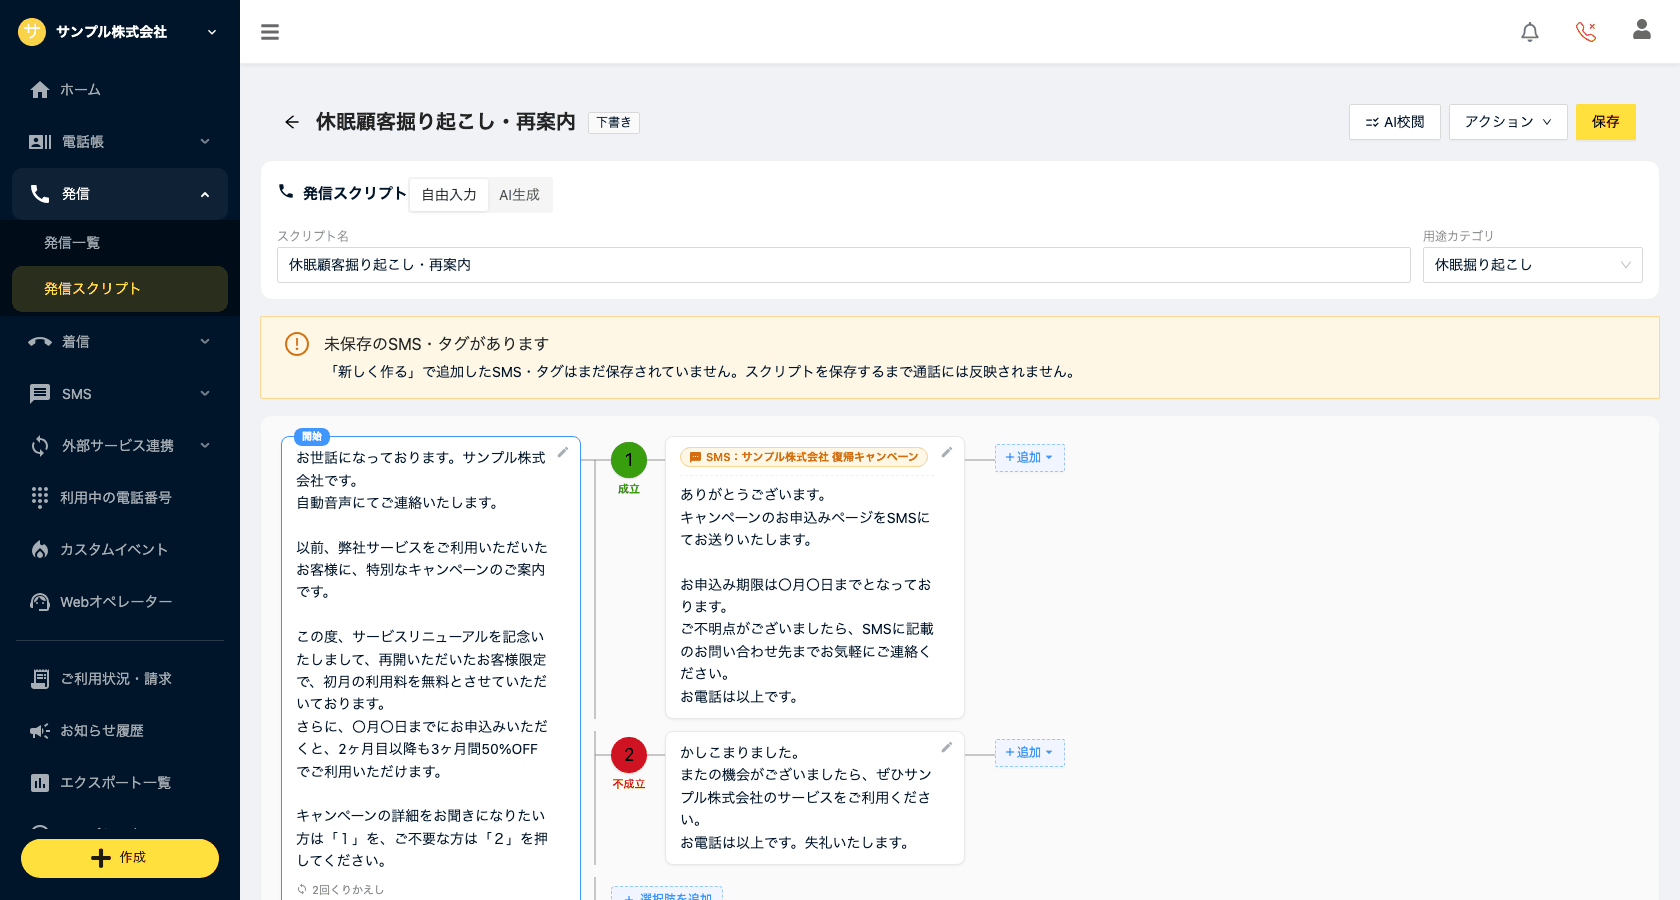The width and height of the screenshot is (1680, 900).
Task: Switch to the AI生成 tab
Action: click(519, 195)
